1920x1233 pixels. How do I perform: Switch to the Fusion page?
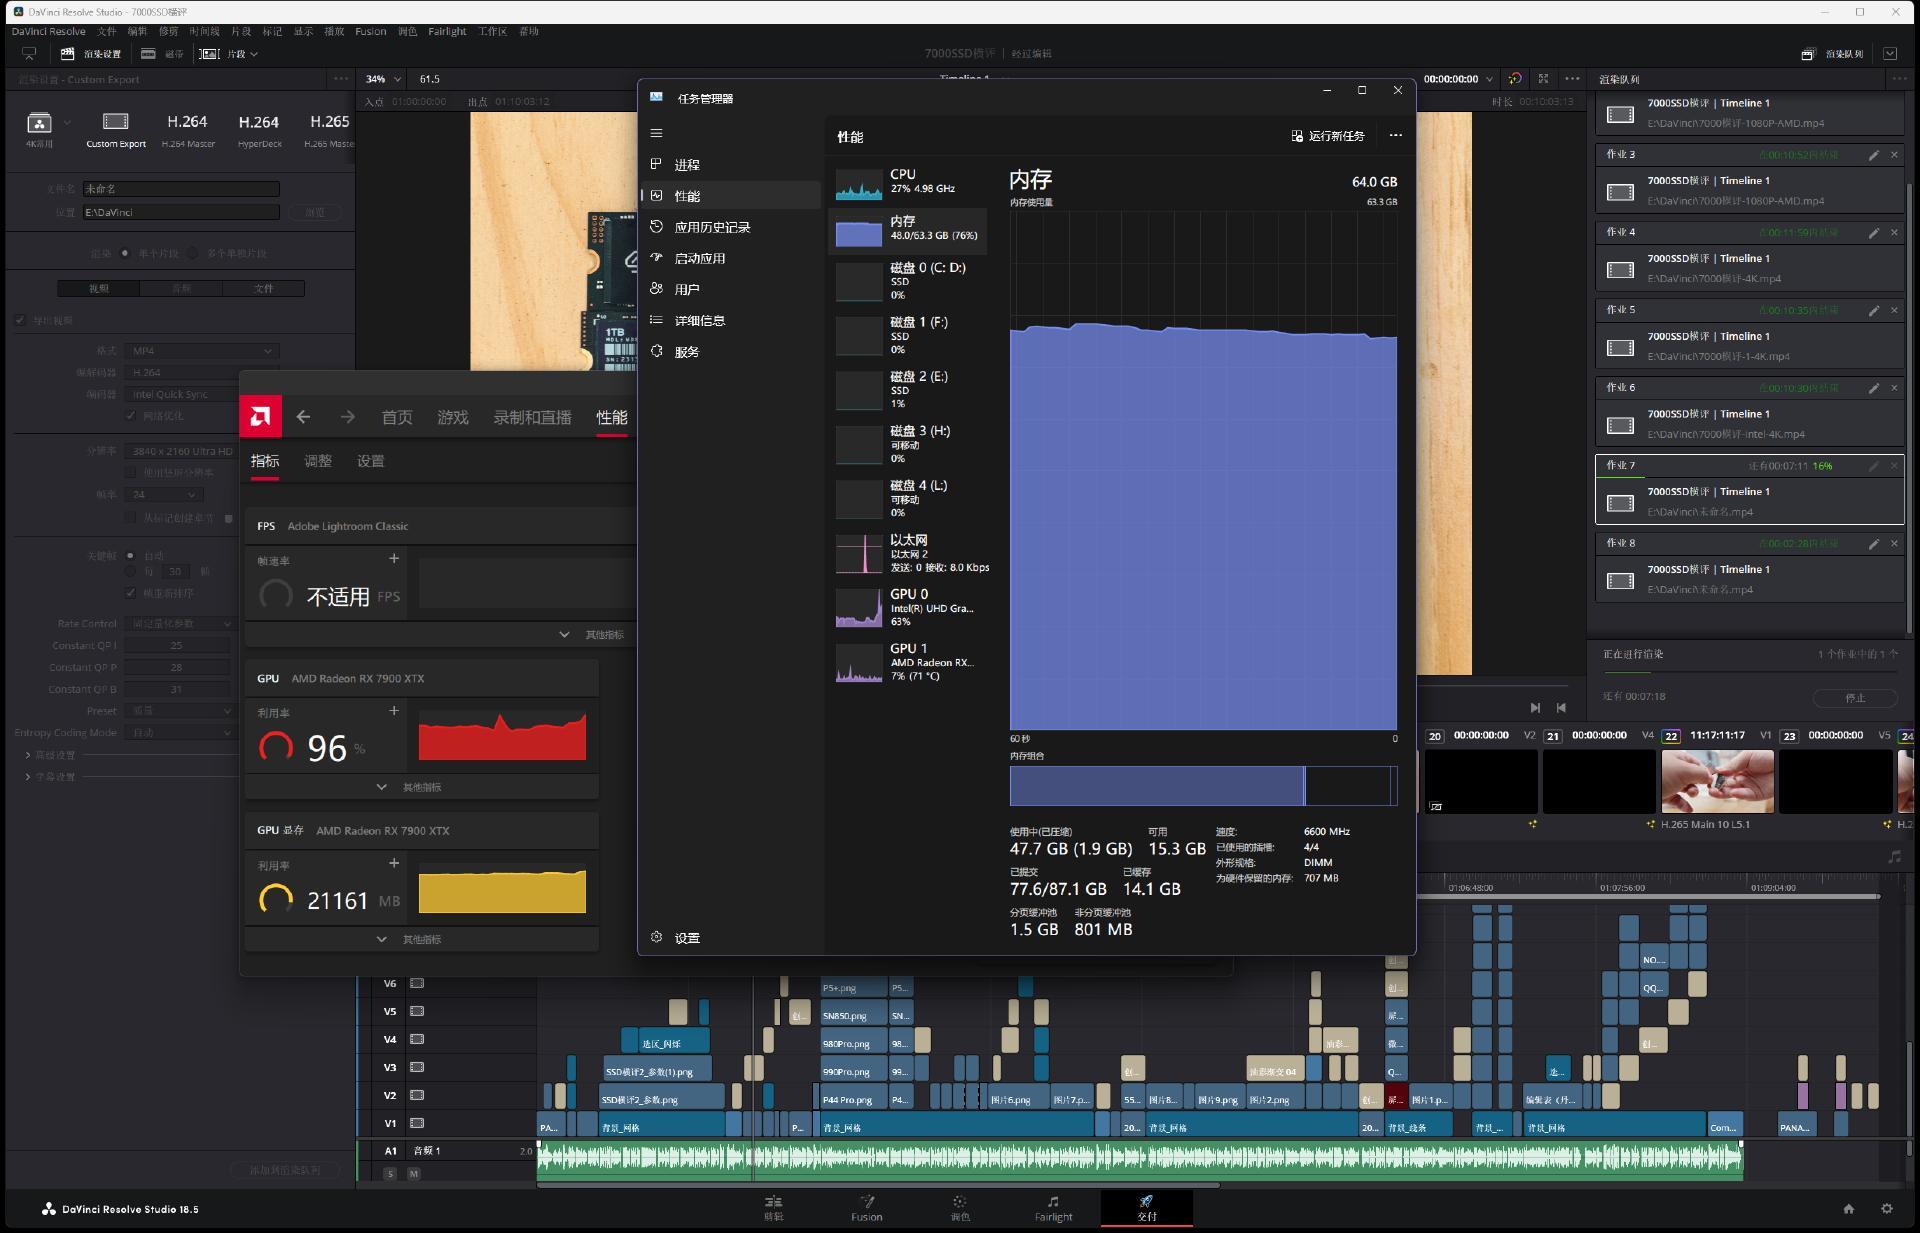(866, 1207)
